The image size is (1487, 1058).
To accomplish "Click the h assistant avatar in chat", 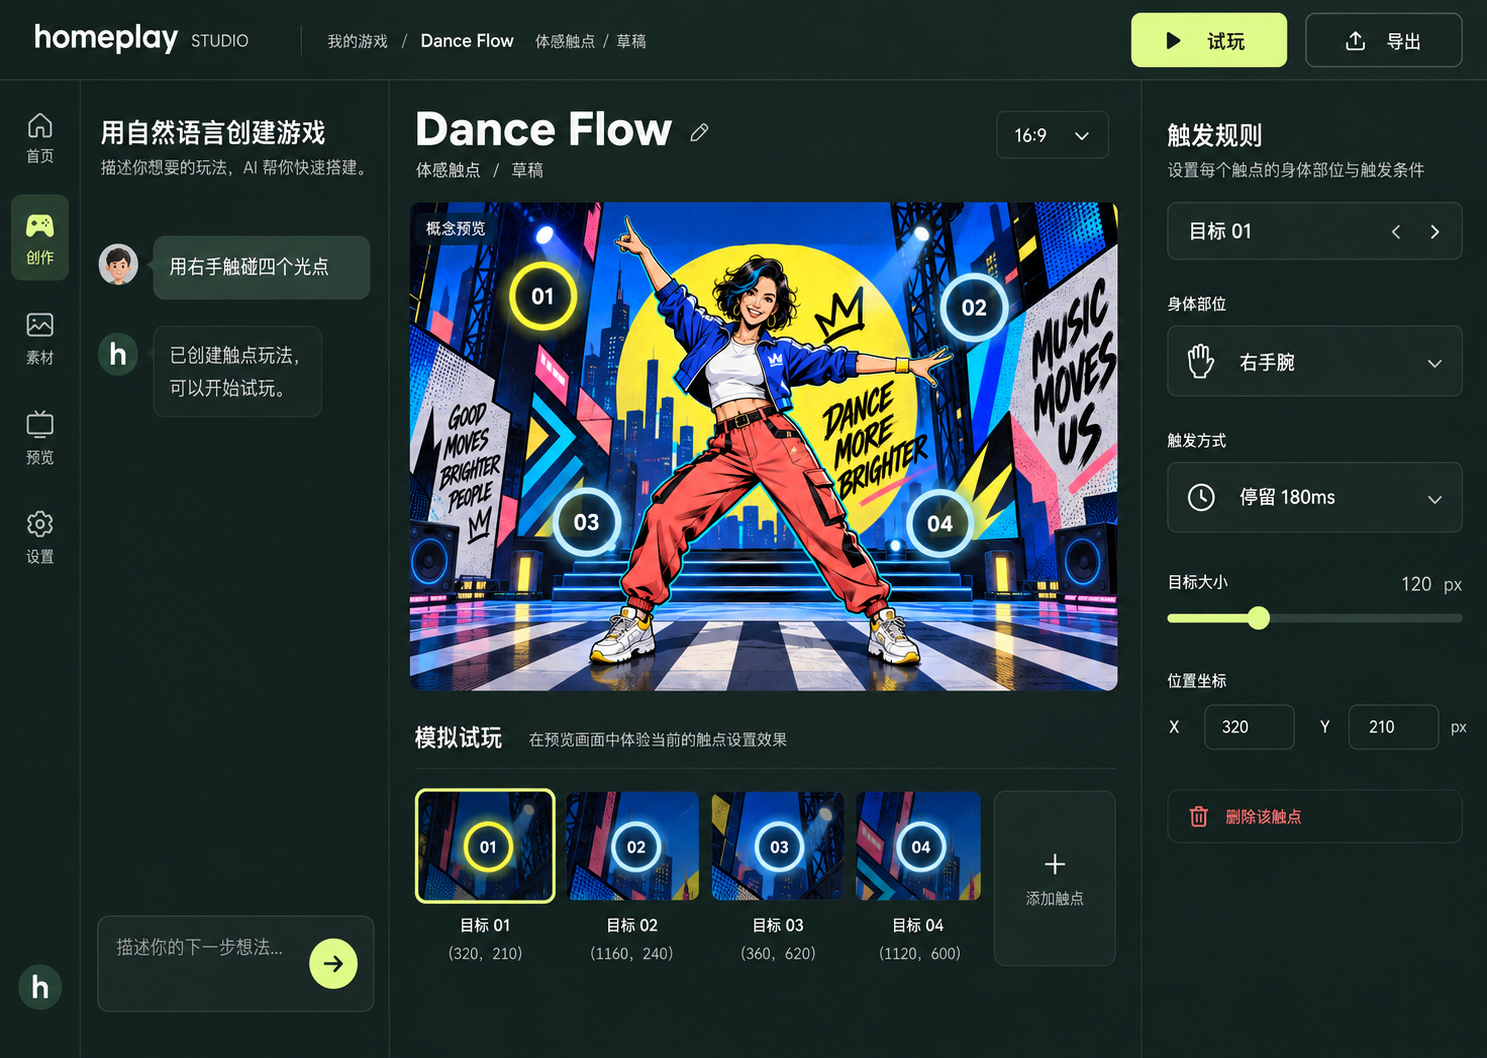I will pos(118,354).
